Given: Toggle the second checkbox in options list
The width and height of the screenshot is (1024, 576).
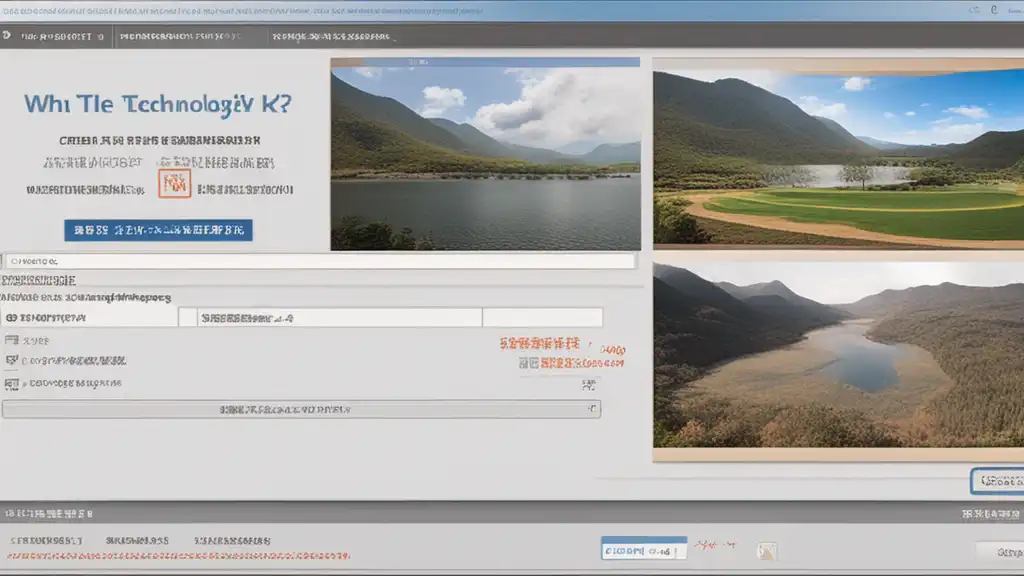Looking at the screenshot, I should click(x=11, y=360).
